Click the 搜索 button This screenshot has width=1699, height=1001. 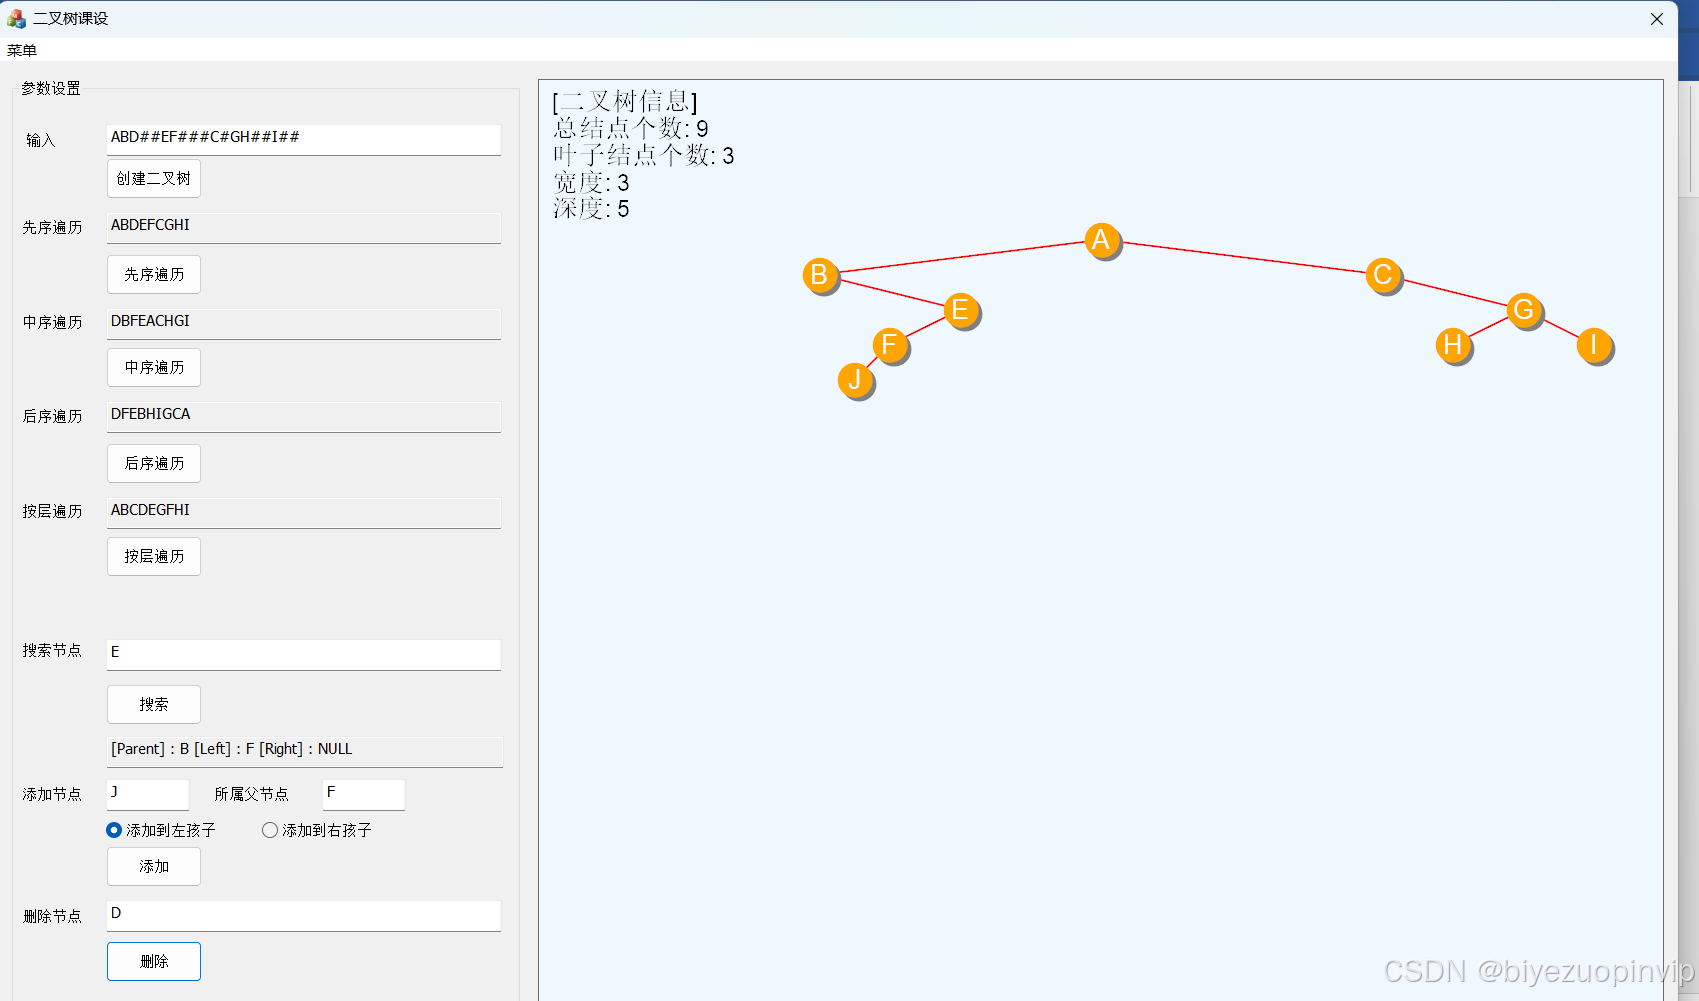click(154, 705)
